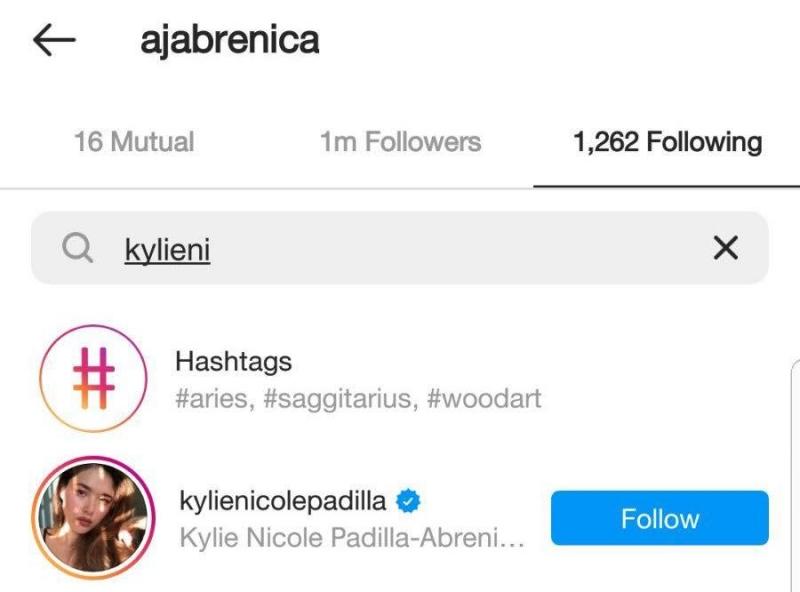Go back using the left arrow
This screenshot has height=592, width=800.
pyautogui.click(x=54, y=40)
